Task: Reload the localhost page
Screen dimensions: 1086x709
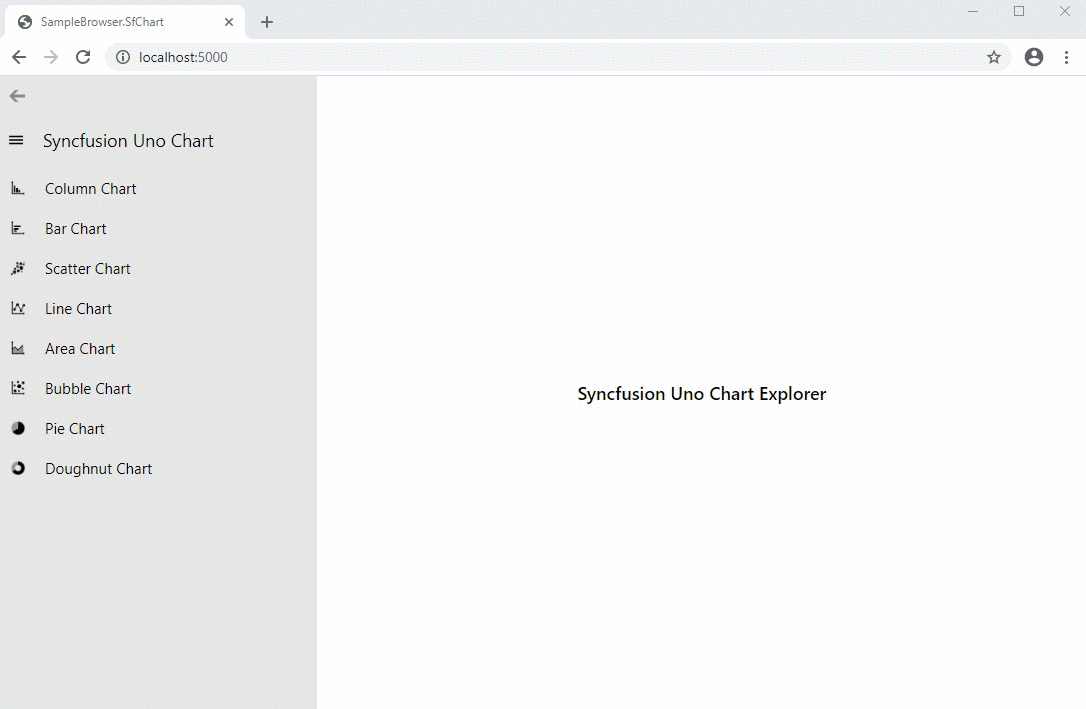Action: pos(83,58)
